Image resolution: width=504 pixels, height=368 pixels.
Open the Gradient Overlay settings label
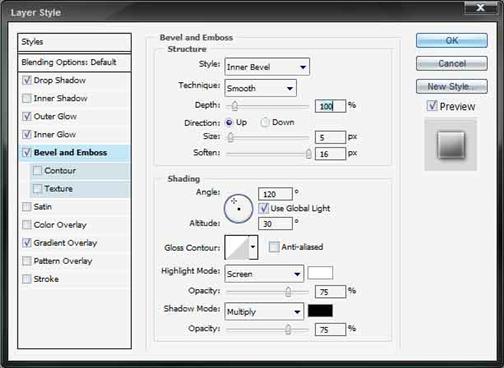tap(65, 243)
